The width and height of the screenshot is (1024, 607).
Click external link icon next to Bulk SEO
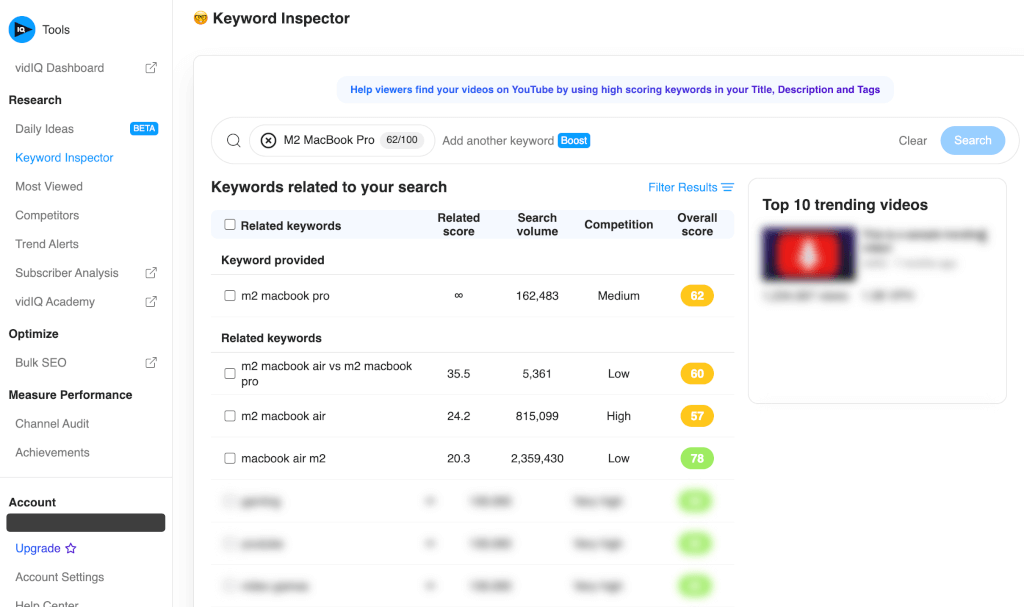pyautogui.click(x=151, y=363)
